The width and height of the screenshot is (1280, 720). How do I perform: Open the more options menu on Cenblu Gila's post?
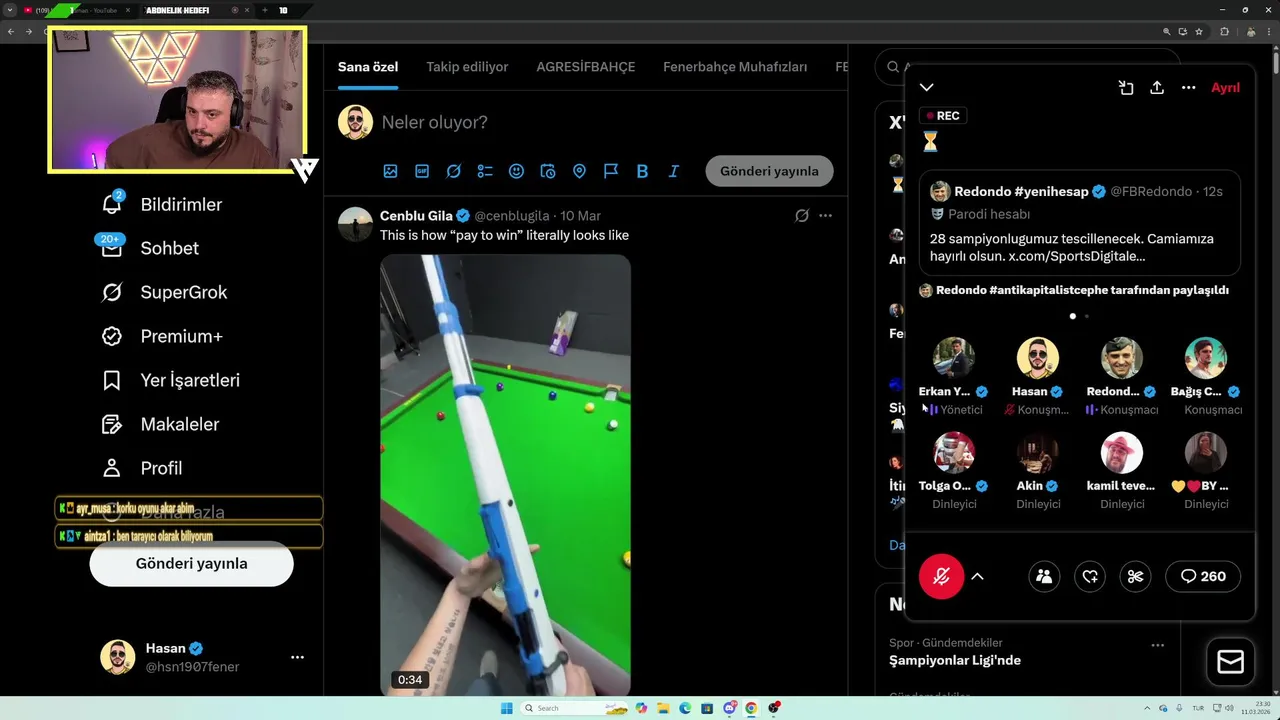coord(825,215)
